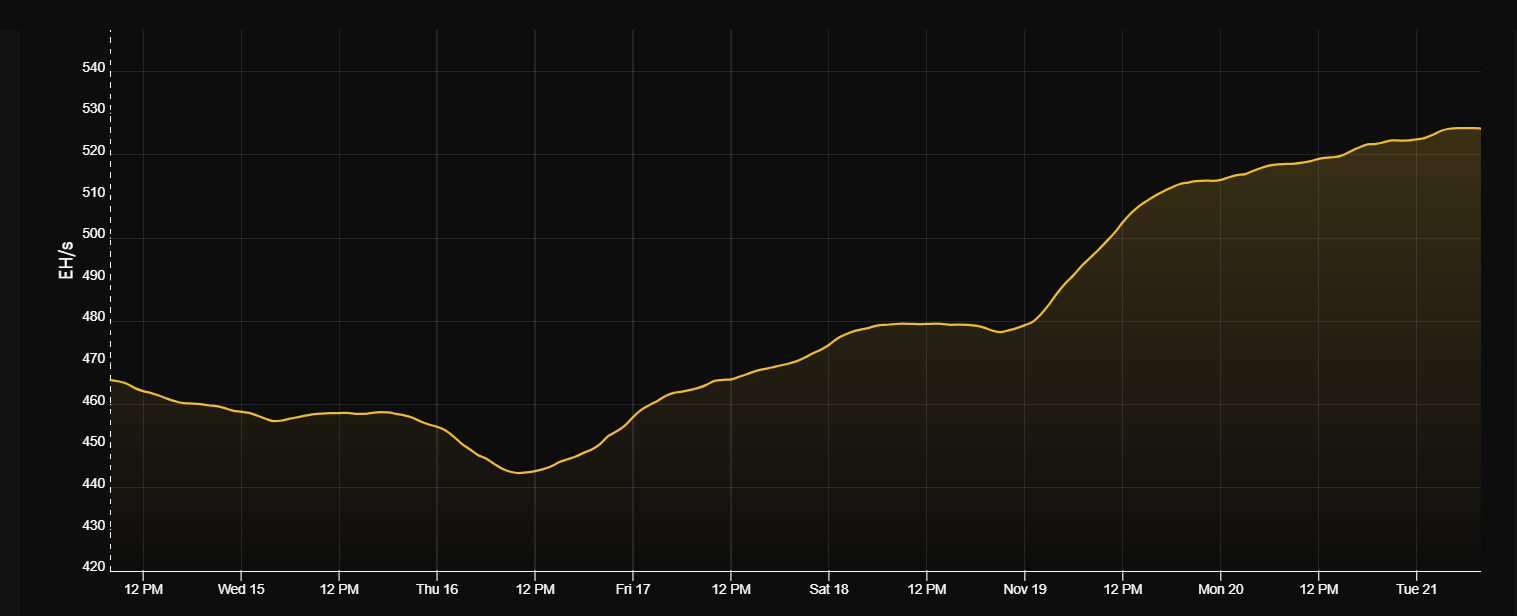Image resolution: width=1517 pixels, height=616 pixels.
Task: Click 12 PM label between Fri 17 and Sat 18
Action: [731, 590]
